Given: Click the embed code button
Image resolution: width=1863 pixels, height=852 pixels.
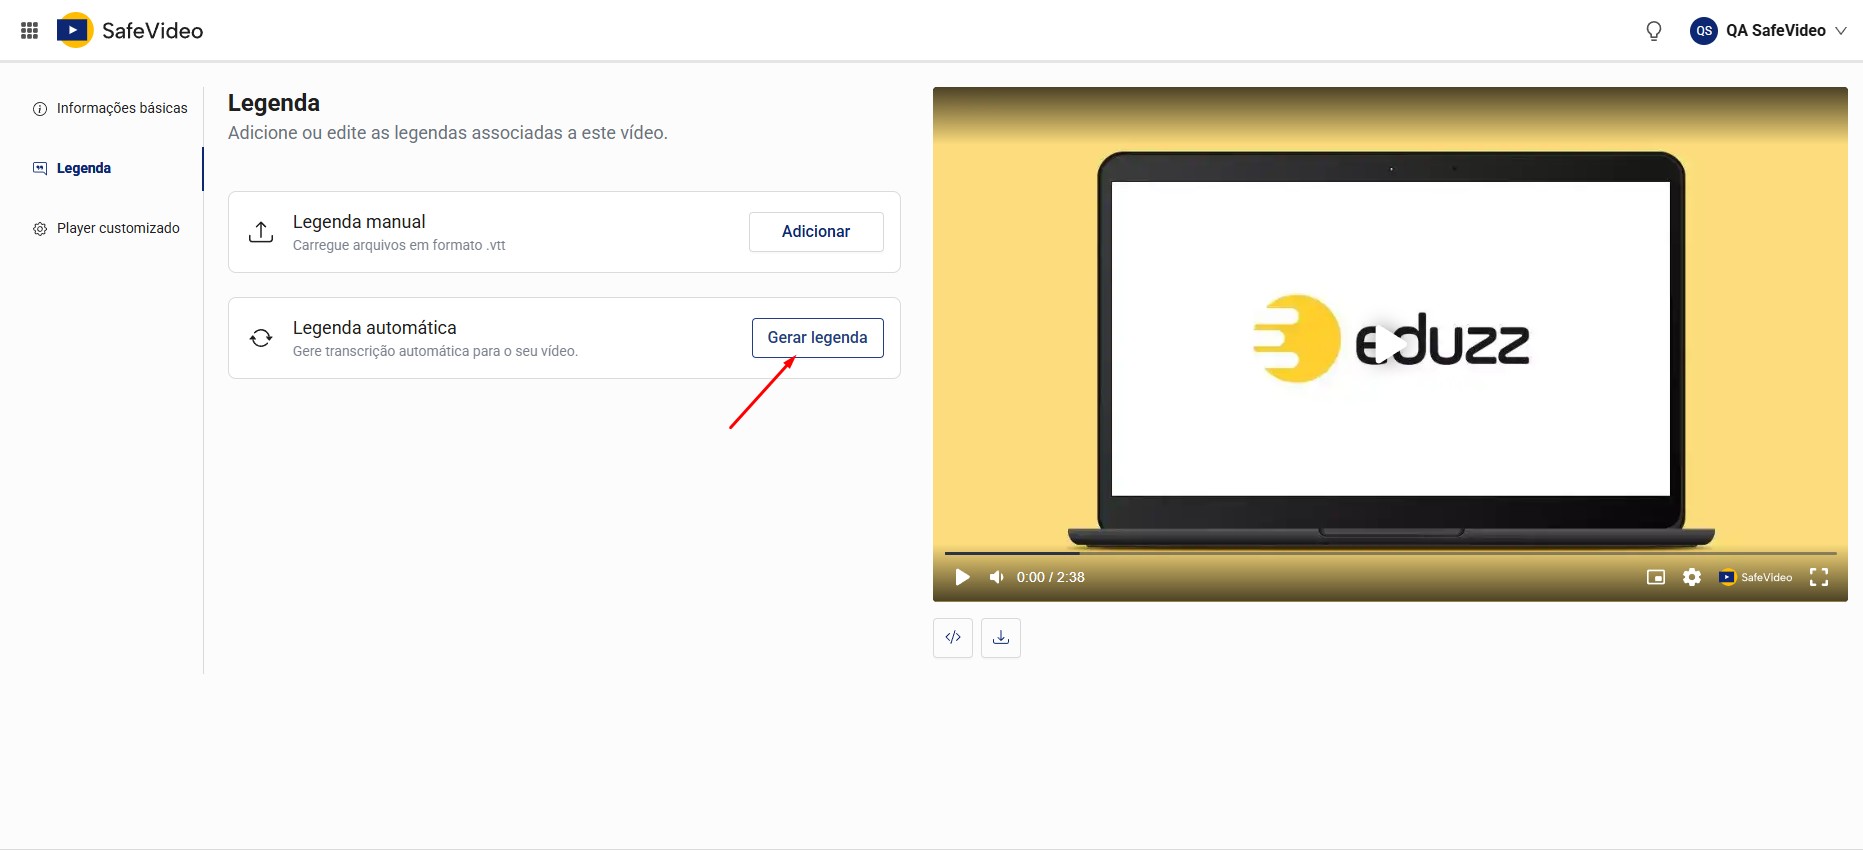Looking at the screenshot, I should (x=953, y=638).
